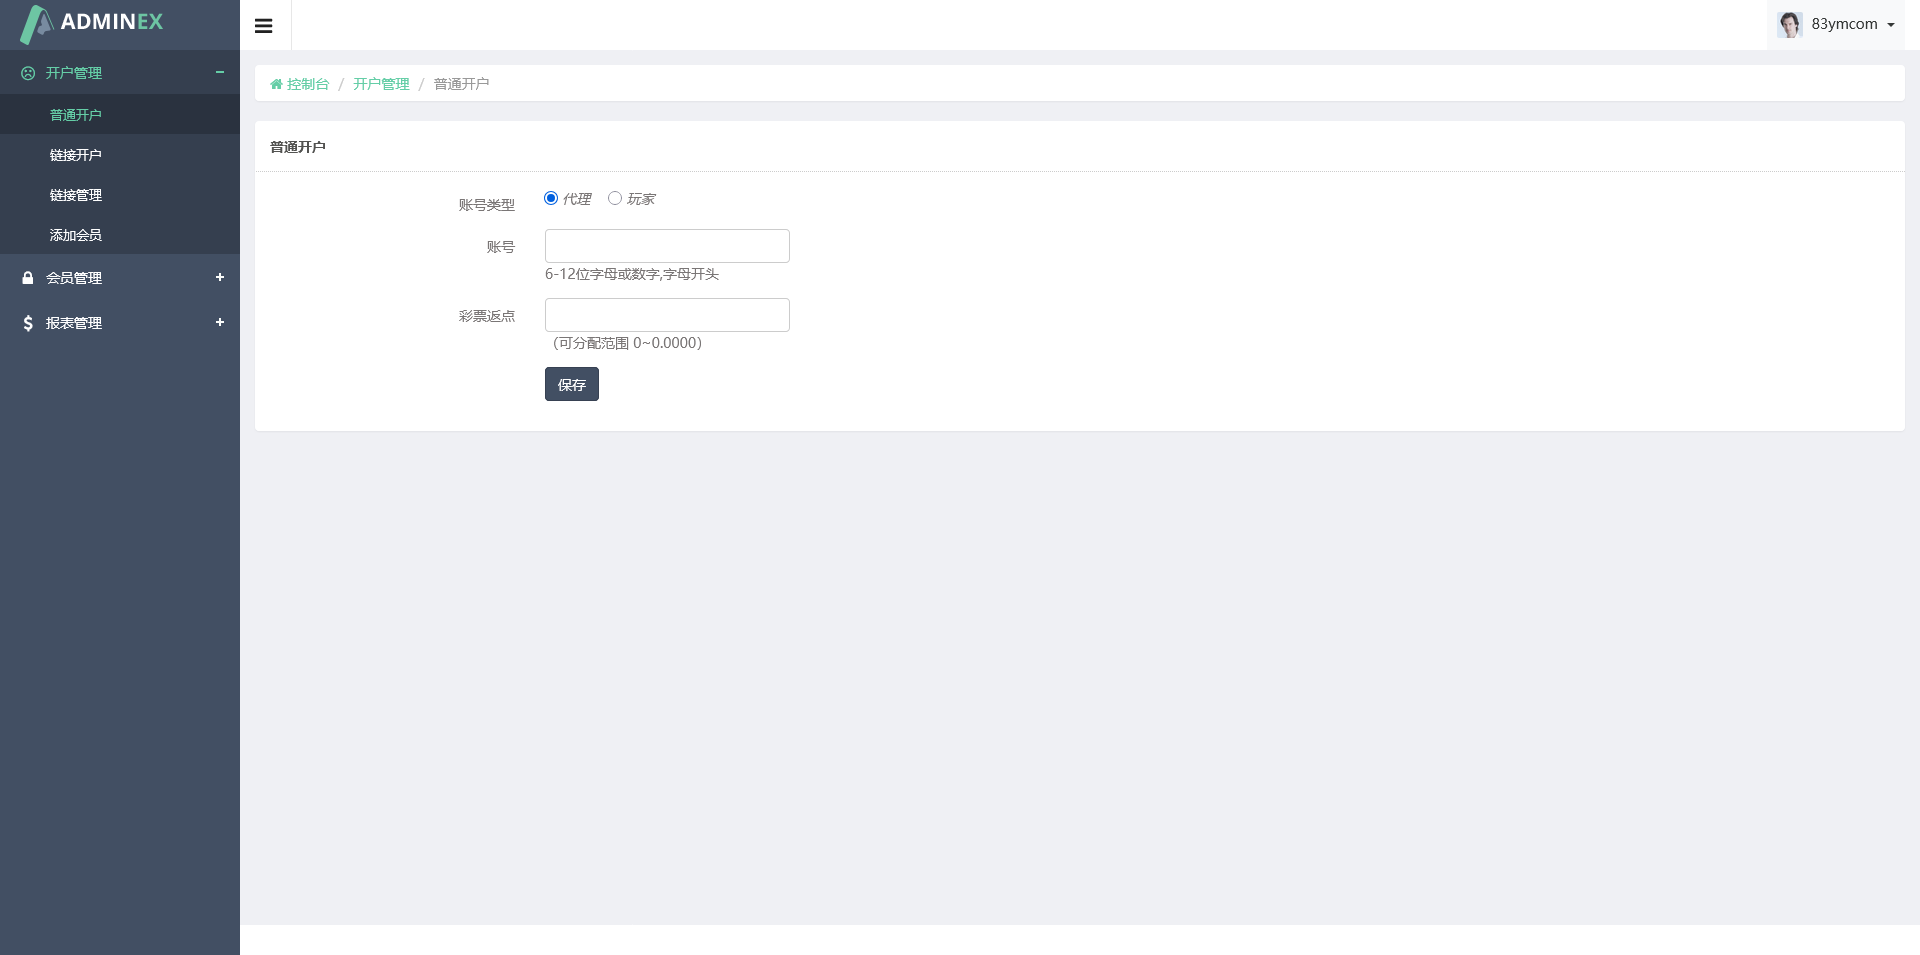Viewport: 1920px width, 955px height.
Task: Click the lock icon beside 会员管理
Action: 28,278
